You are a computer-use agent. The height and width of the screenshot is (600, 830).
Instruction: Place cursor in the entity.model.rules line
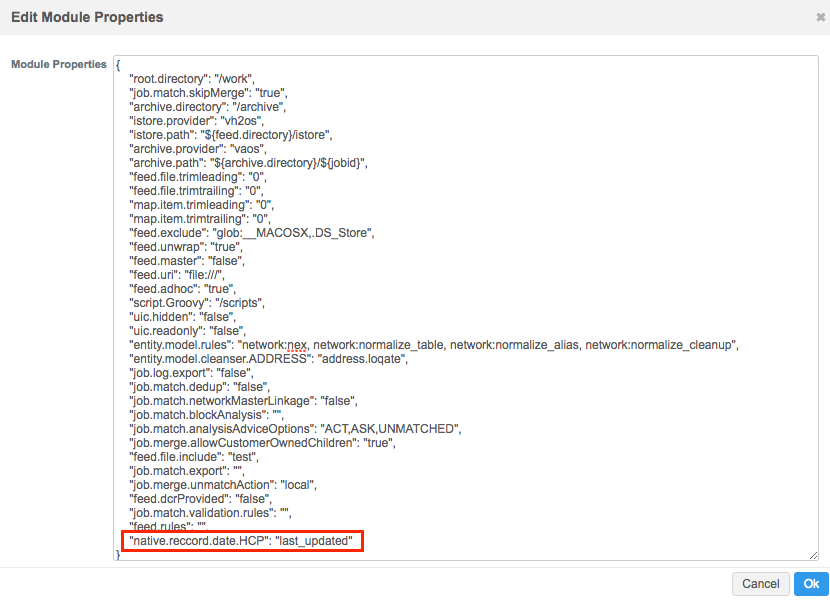click(x=434, y=345)
